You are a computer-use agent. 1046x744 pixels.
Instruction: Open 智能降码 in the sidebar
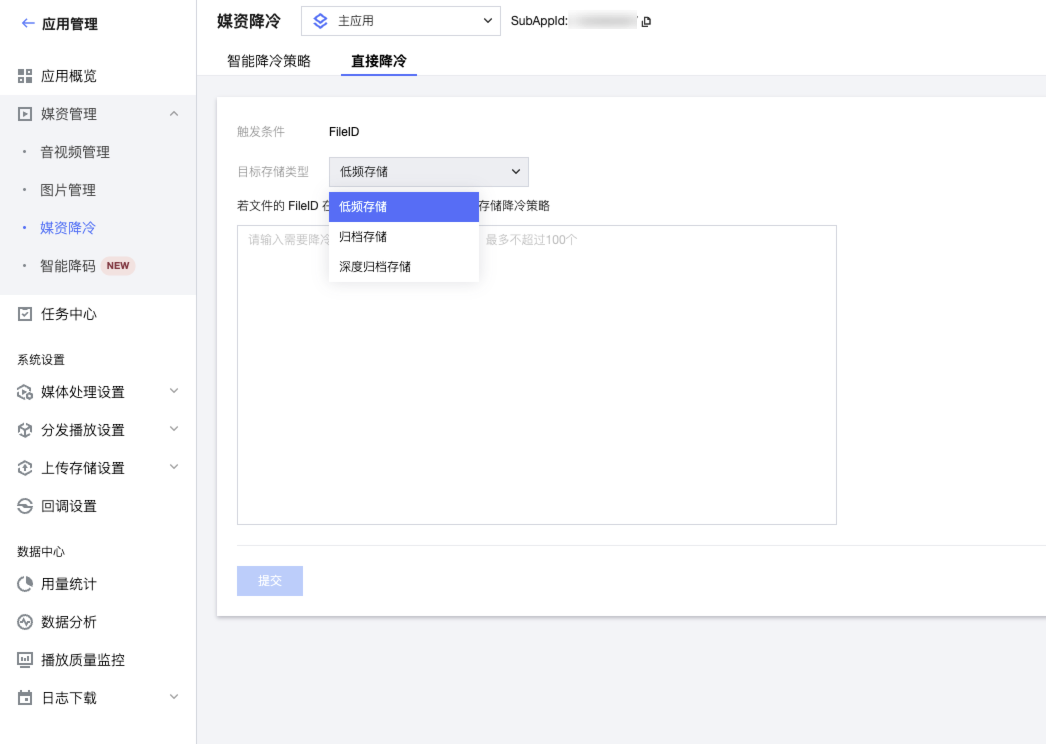click(68, 266)
